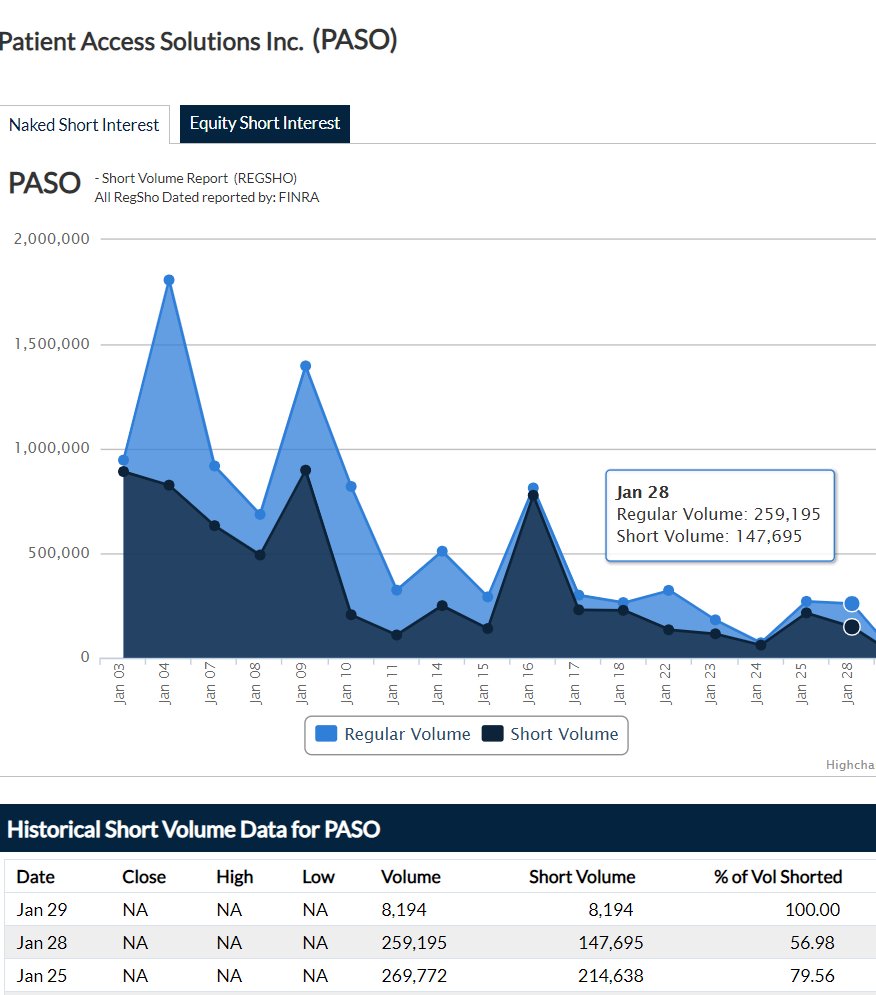
Task: Click volume value 8,194 in Jan 29 Volume column
Action: [x=404, y=910]
